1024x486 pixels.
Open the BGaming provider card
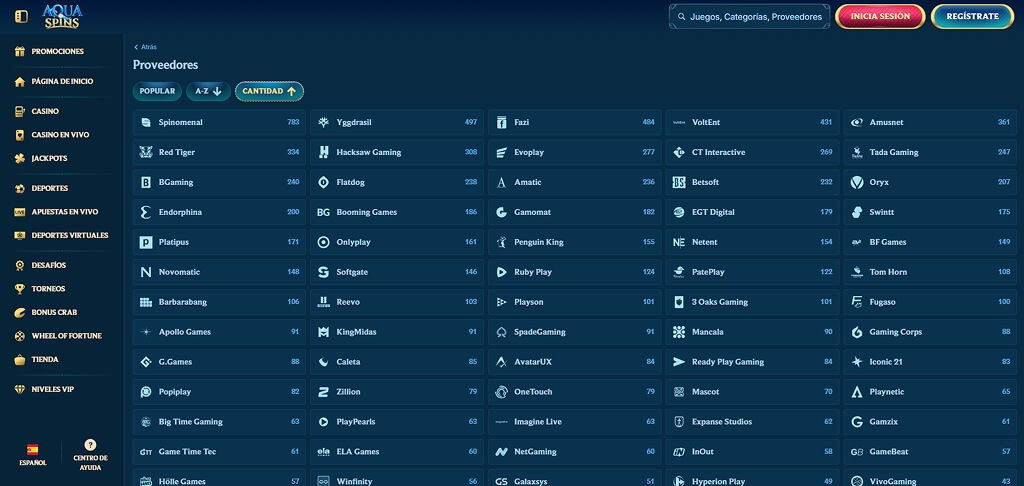[219, 183]
